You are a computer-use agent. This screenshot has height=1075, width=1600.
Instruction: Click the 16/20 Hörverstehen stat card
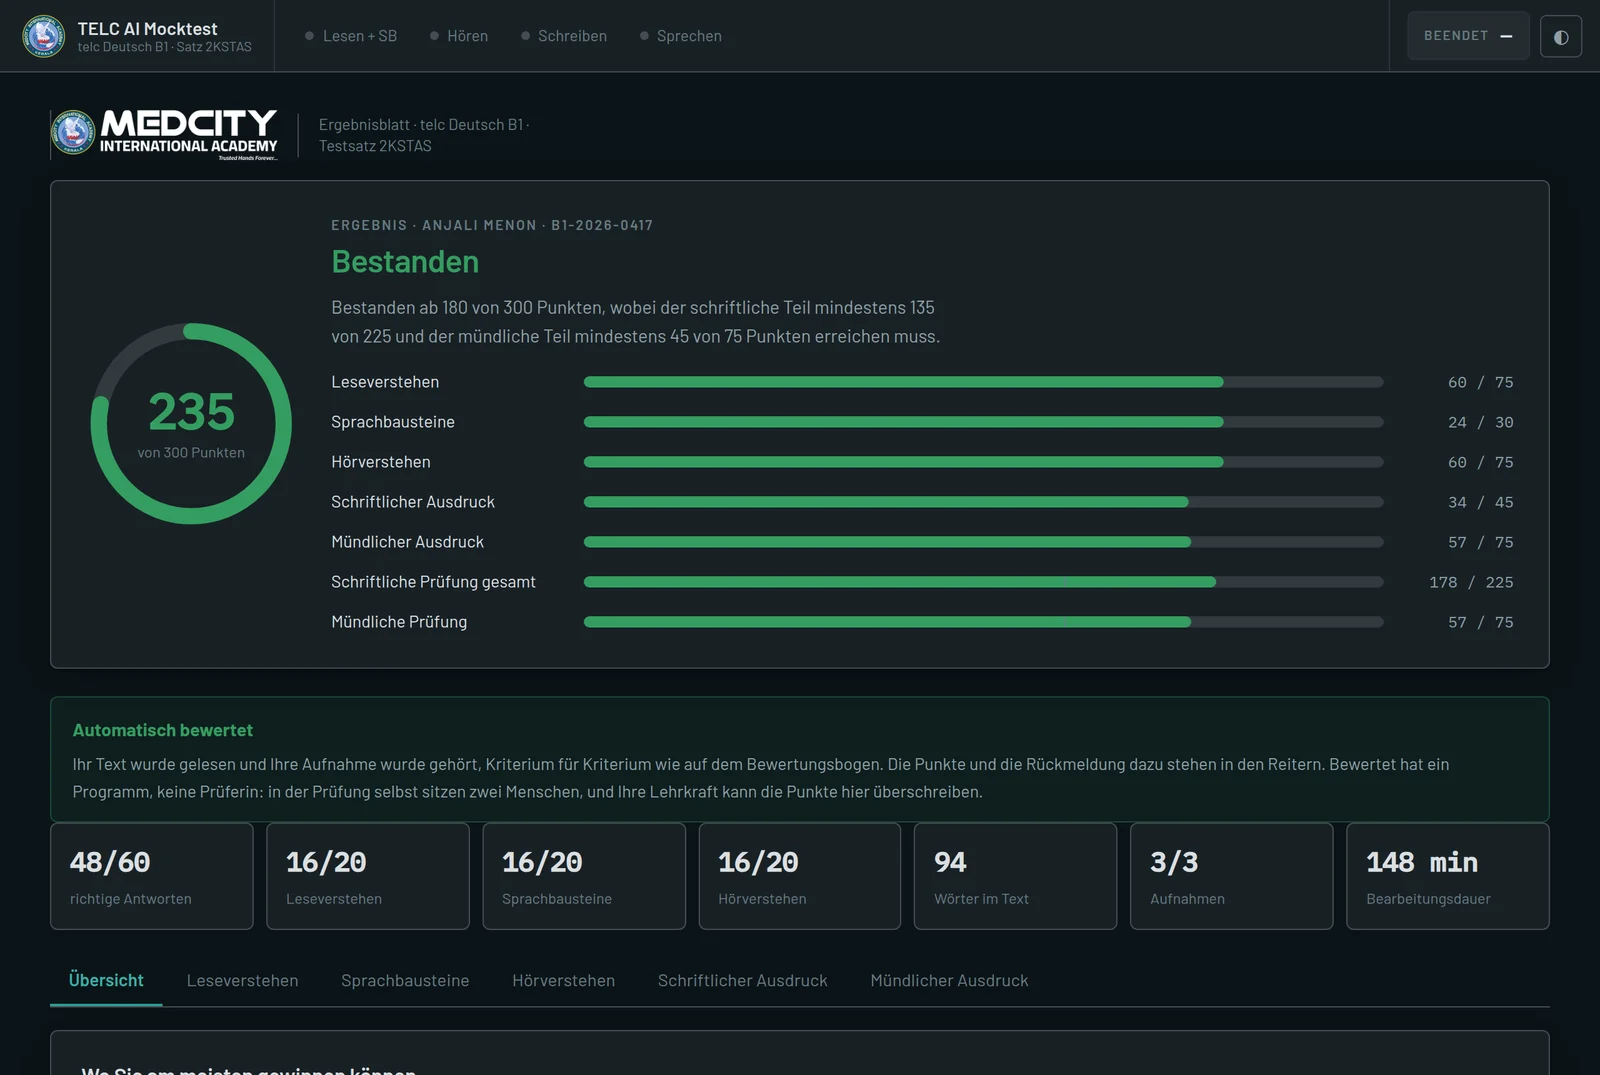800,876
